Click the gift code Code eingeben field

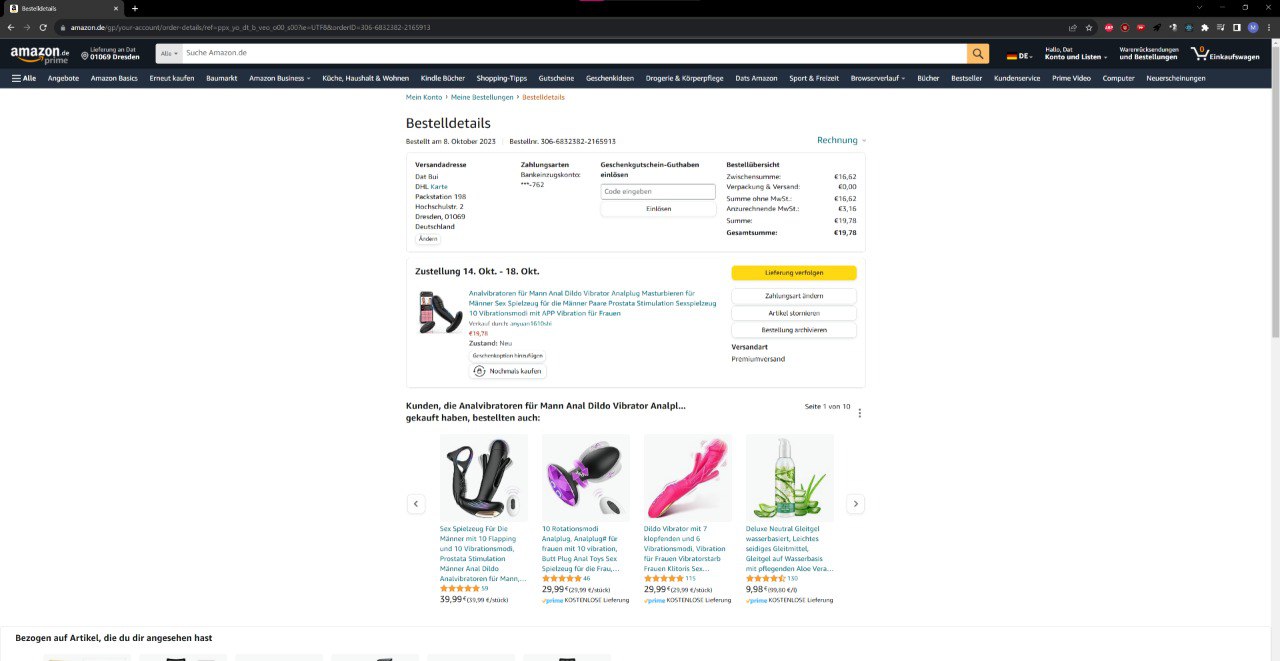tap(658, 191)
